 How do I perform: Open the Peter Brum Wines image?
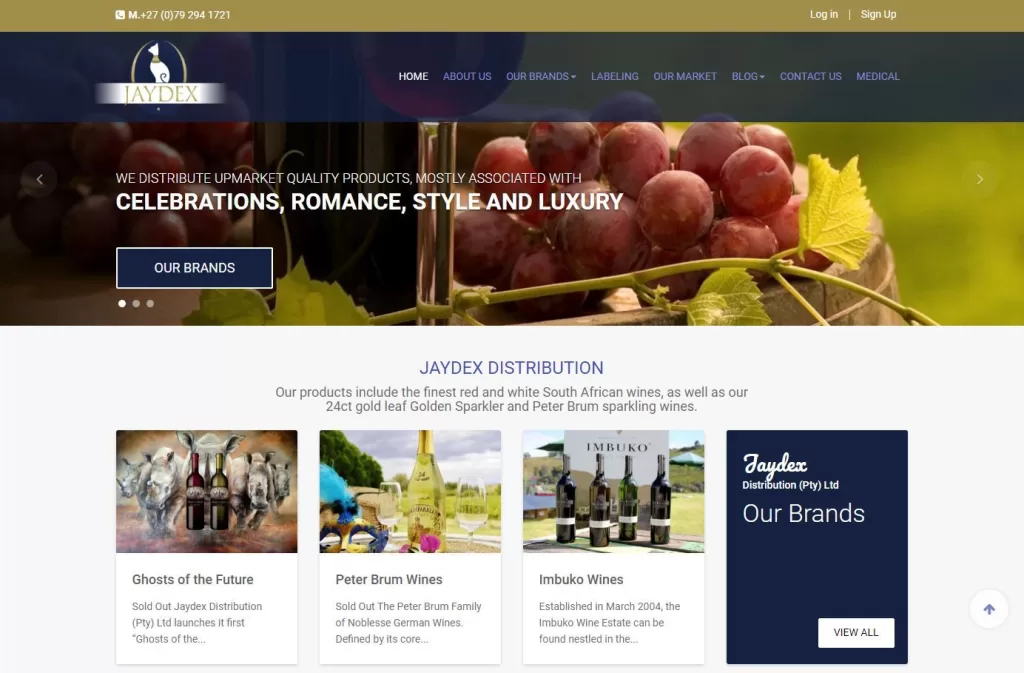tap(410, 492)
